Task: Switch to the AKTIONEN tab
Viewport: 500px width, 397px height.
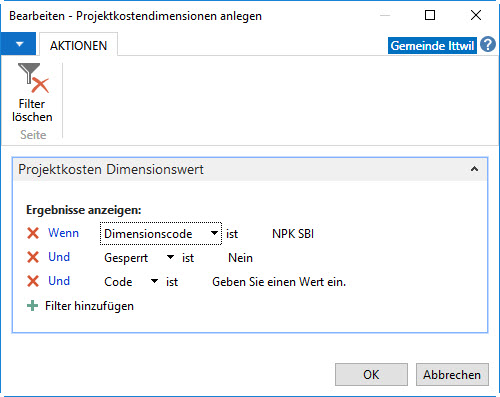Action: pyautogui.click(x=78, y=45)
